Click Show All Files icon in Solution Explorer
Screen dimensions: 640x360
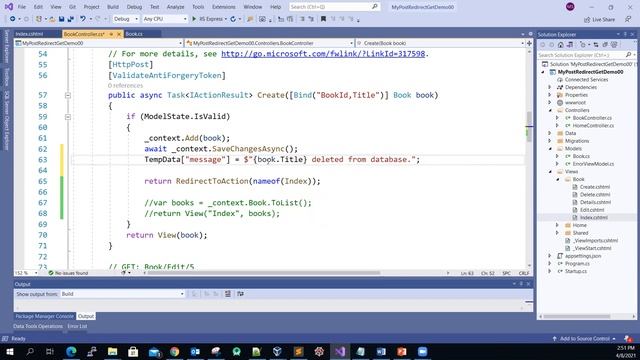614,45
